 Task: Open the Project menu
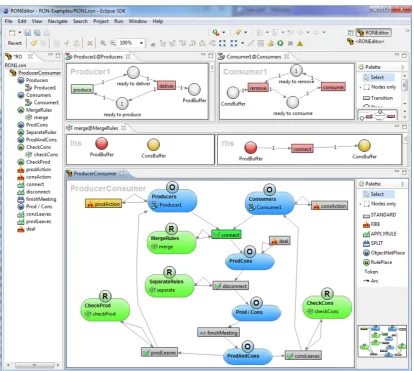(x=101, y=21)
